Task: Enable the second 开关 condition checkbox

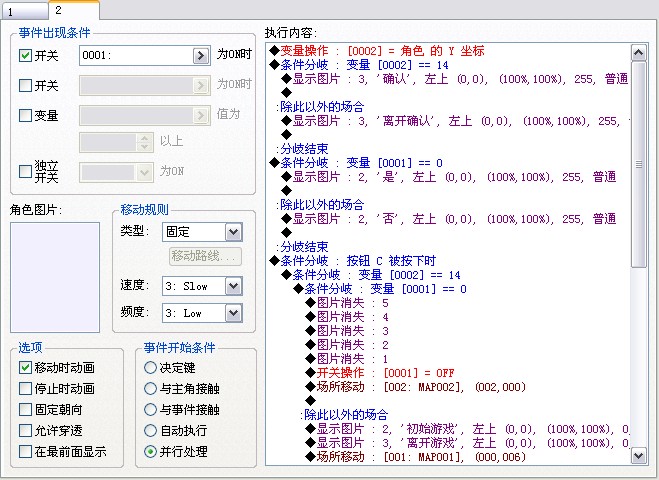Action: pos(25,85)
